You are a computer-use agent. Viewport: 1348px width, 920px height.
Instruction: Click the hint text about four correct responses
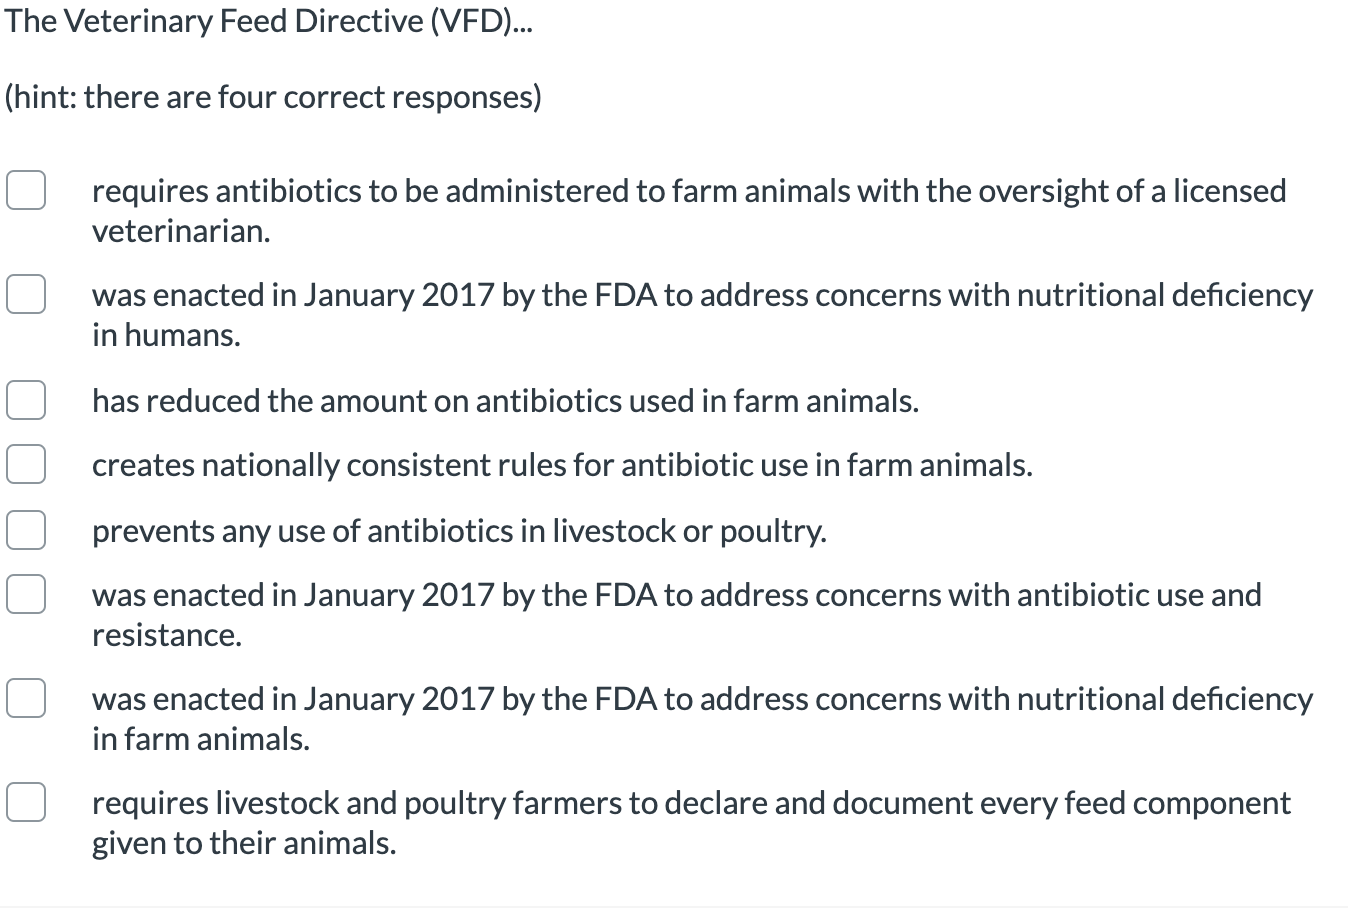pos(271,97)
